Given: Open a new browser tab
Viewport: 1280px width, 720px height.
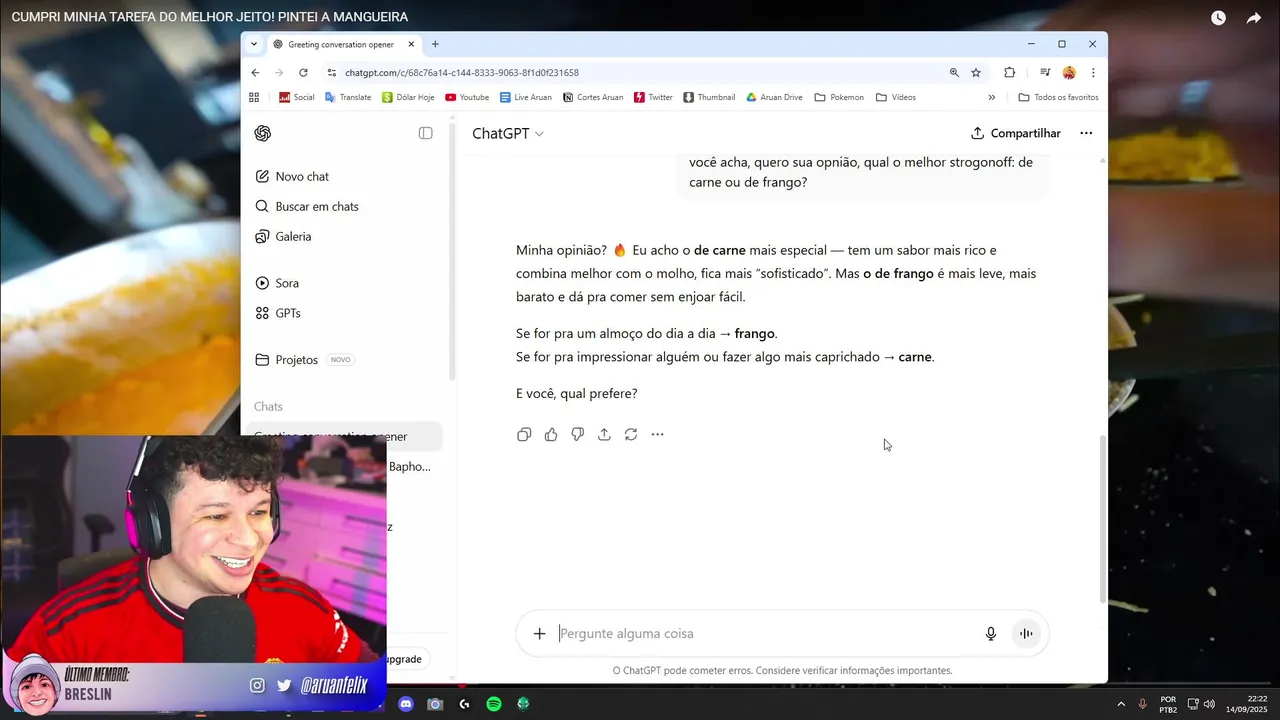Looking at the screenshot, I should coord(435,44).
